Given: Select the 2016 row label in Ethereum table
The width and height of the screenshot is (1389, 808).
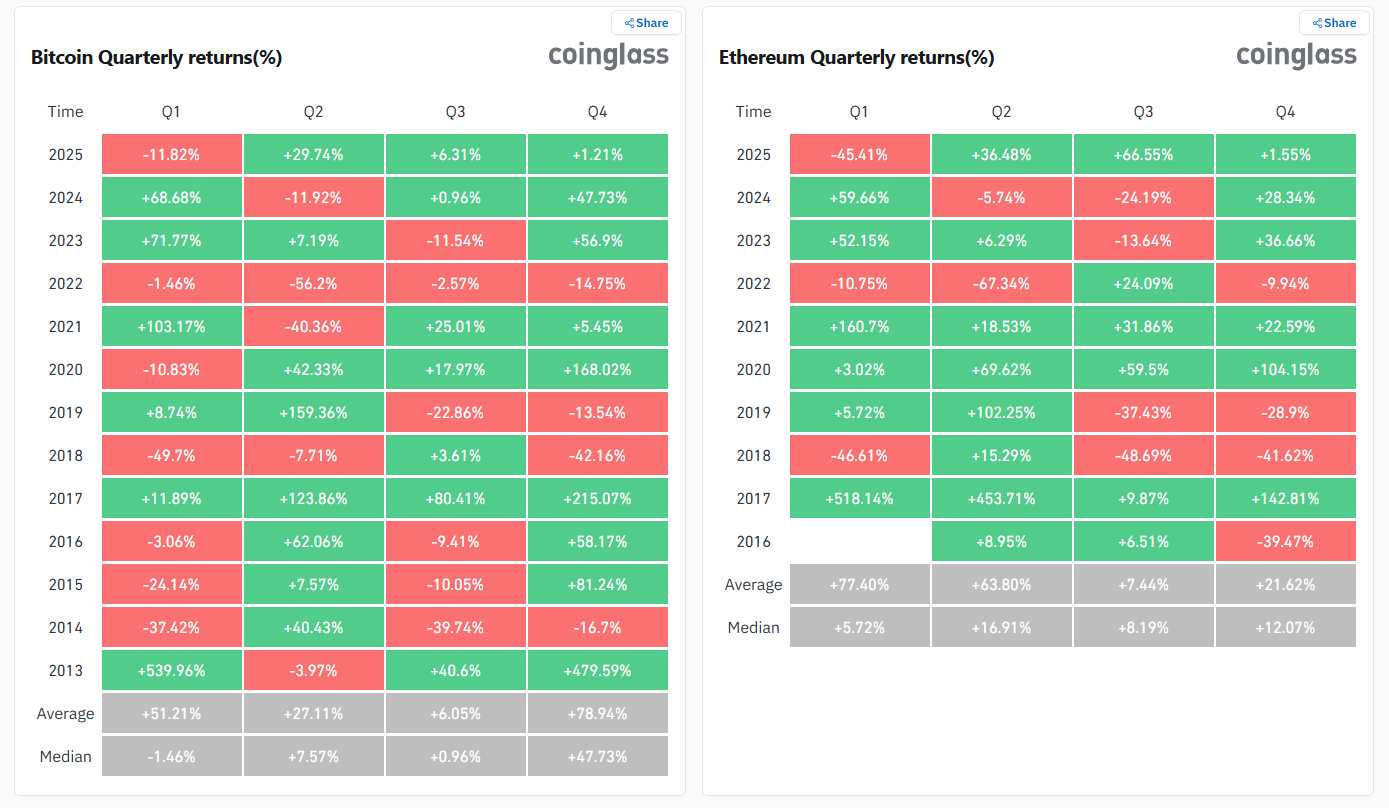Looking at the screenshot, I should [x=754, y=542].
